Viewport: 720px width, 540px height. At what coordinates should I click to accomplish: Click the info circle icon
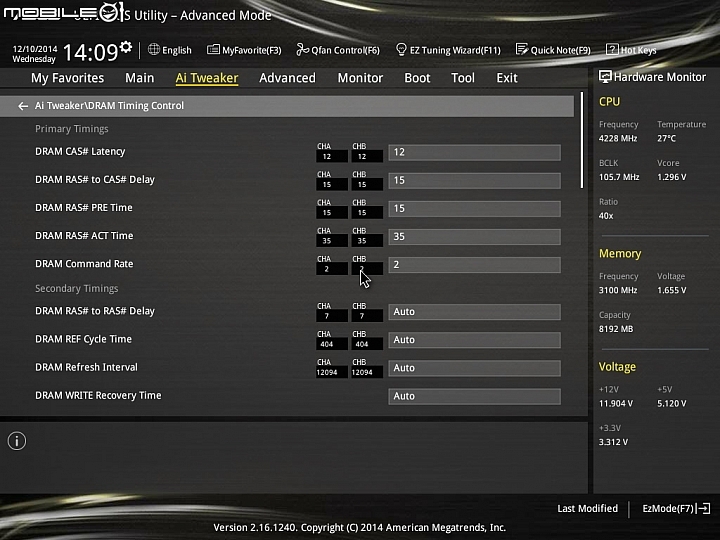point(17,441)
